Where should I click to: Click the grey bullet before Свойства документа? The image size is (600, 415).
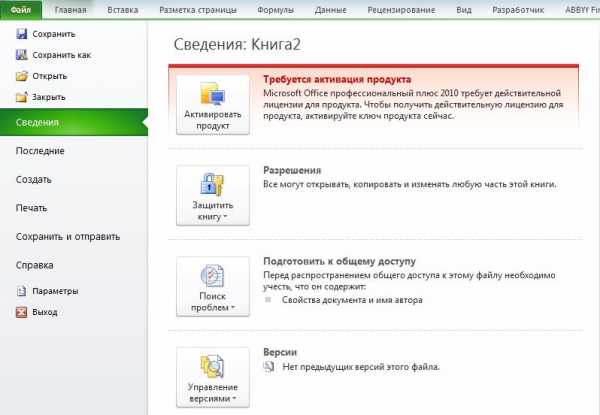tap(268, 300)
